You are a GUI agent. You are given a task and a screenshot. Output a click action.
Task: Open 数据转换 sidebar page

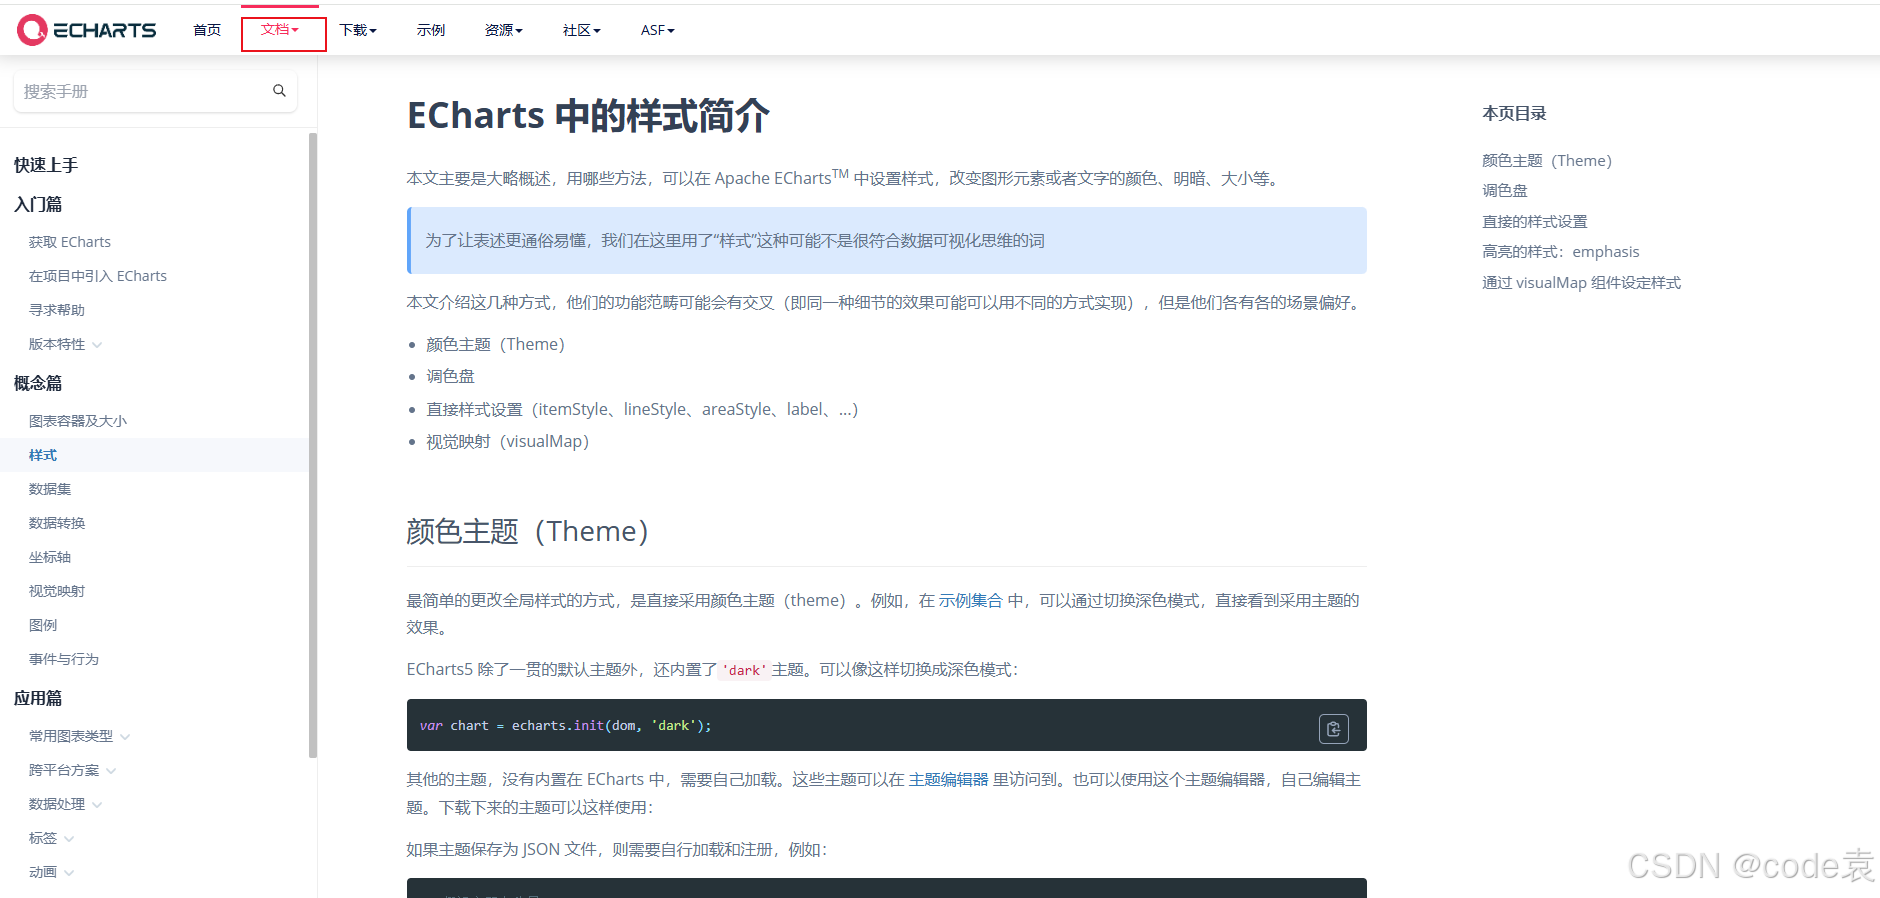pos(57,523)
